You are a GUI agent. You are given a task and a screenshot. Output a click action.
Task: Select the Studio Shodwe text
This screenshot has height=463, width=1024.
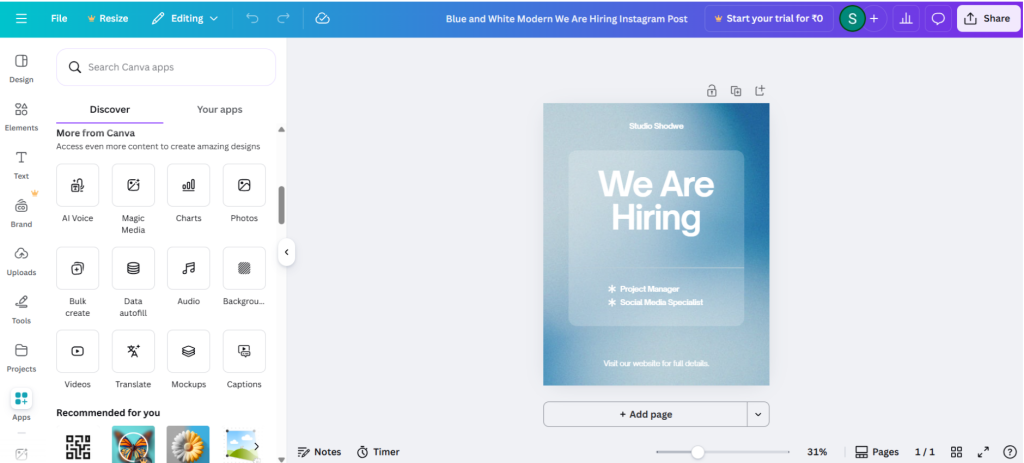pos(656,125)
